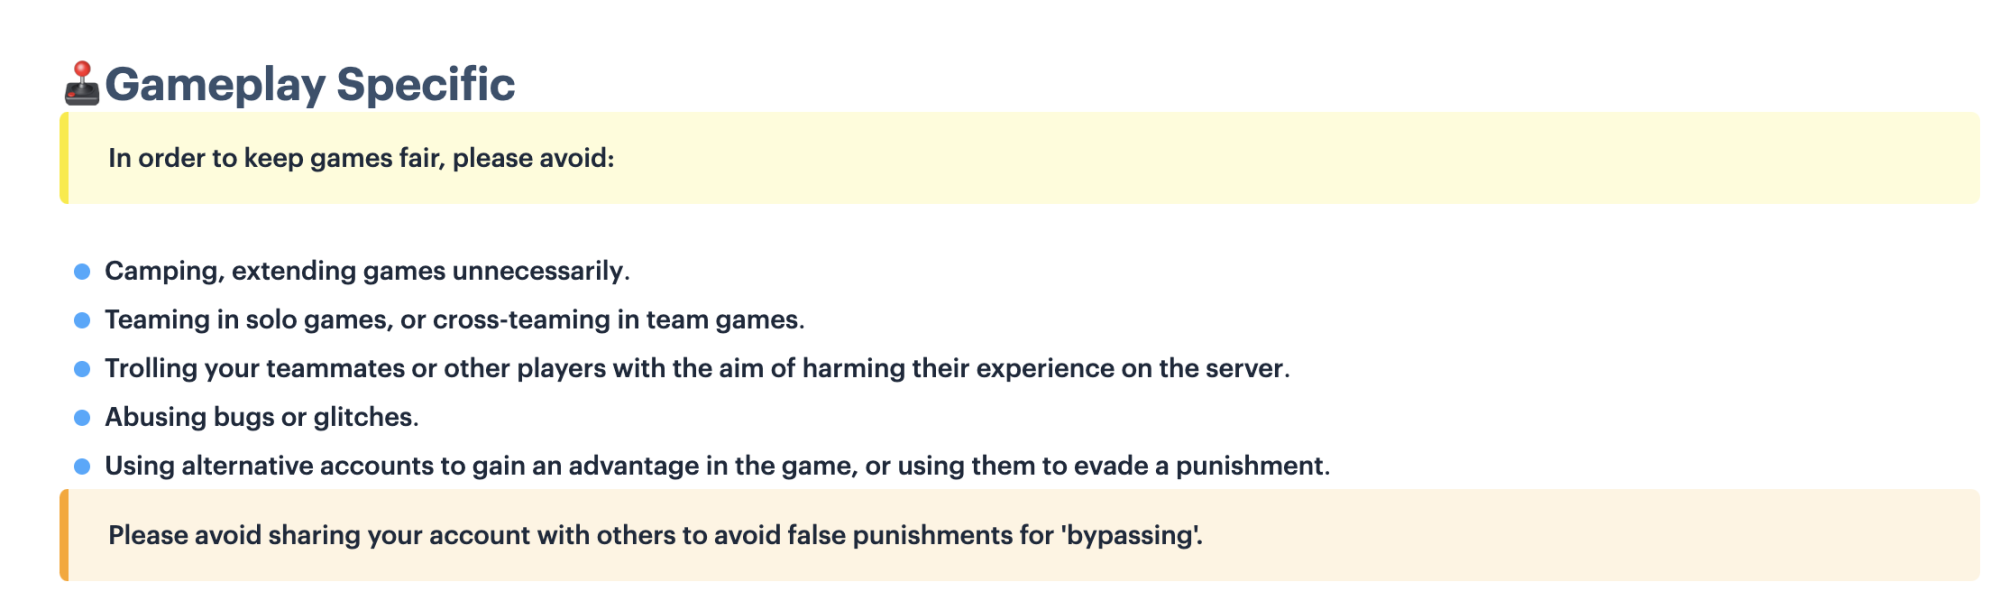The height and width of the screenshot is (610, 2000).
Task: Click the joystick emoji icon beside heading
Action: pyautogui.click(x=82, y=84)
